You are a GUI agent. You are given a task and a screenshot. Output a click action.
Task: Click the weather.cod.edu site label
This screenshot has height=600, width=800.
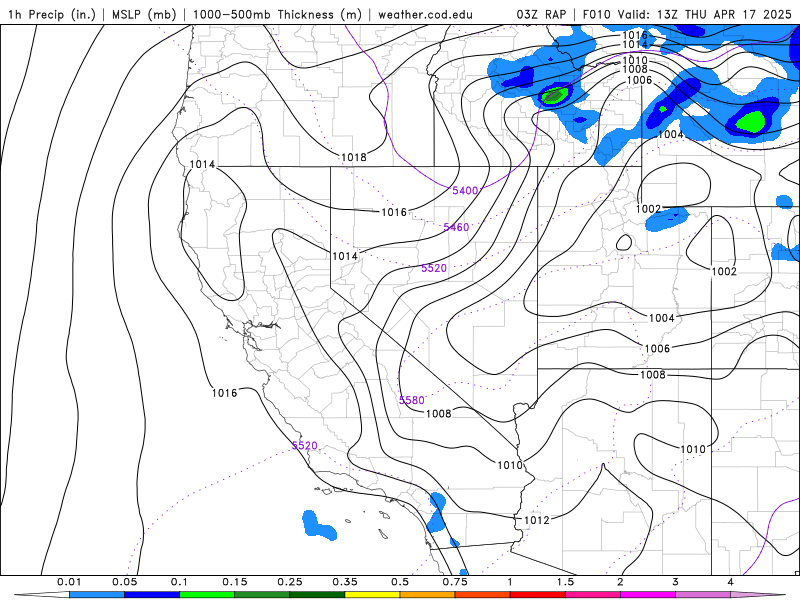tap(425, 14)
